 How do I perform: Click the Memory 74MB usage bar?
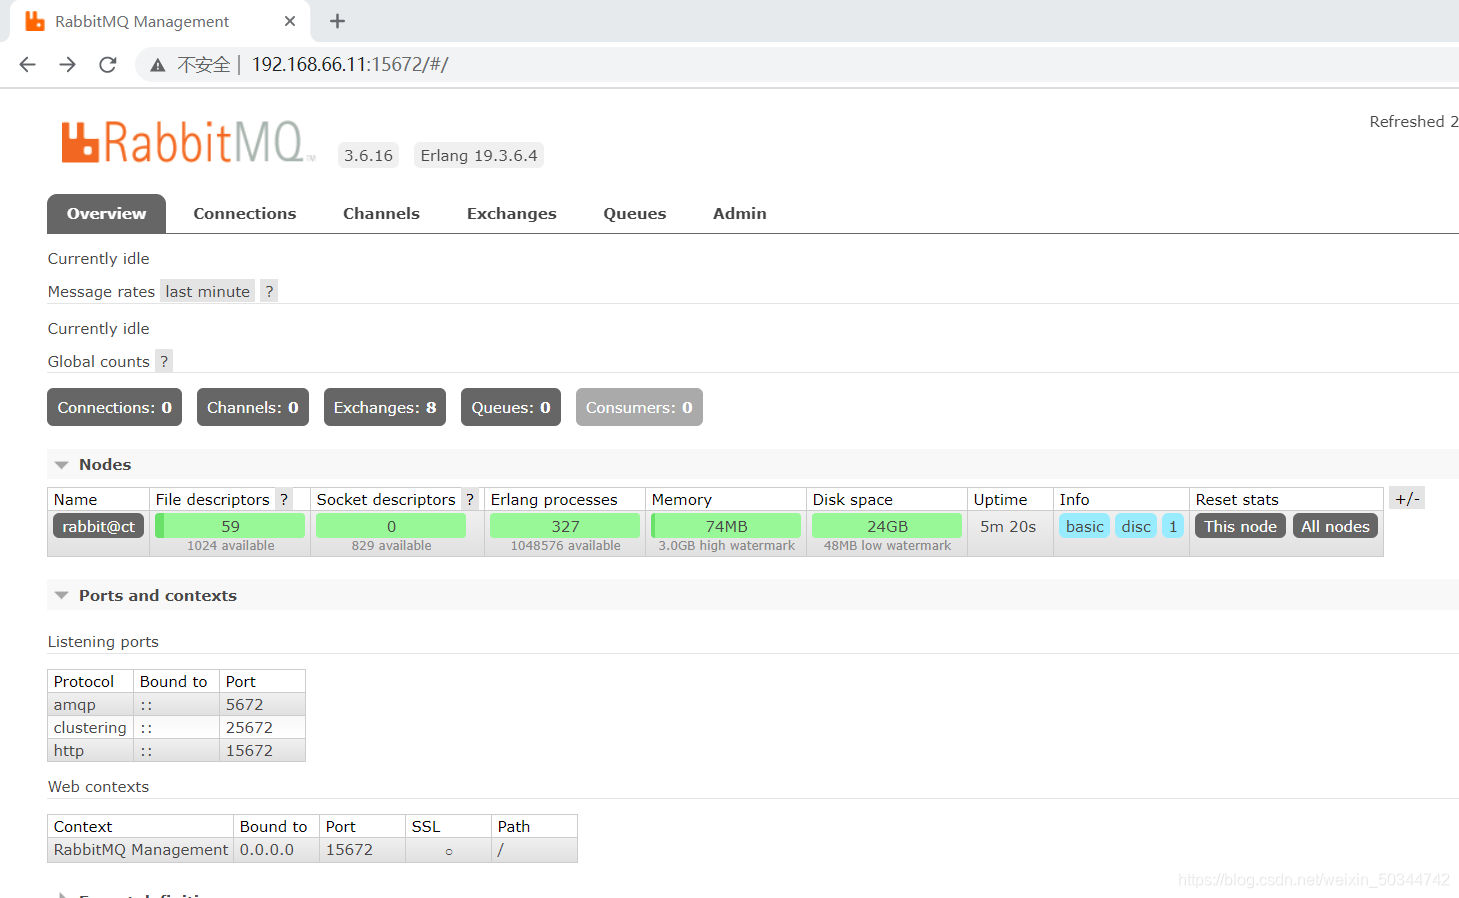tap(726, 526)
